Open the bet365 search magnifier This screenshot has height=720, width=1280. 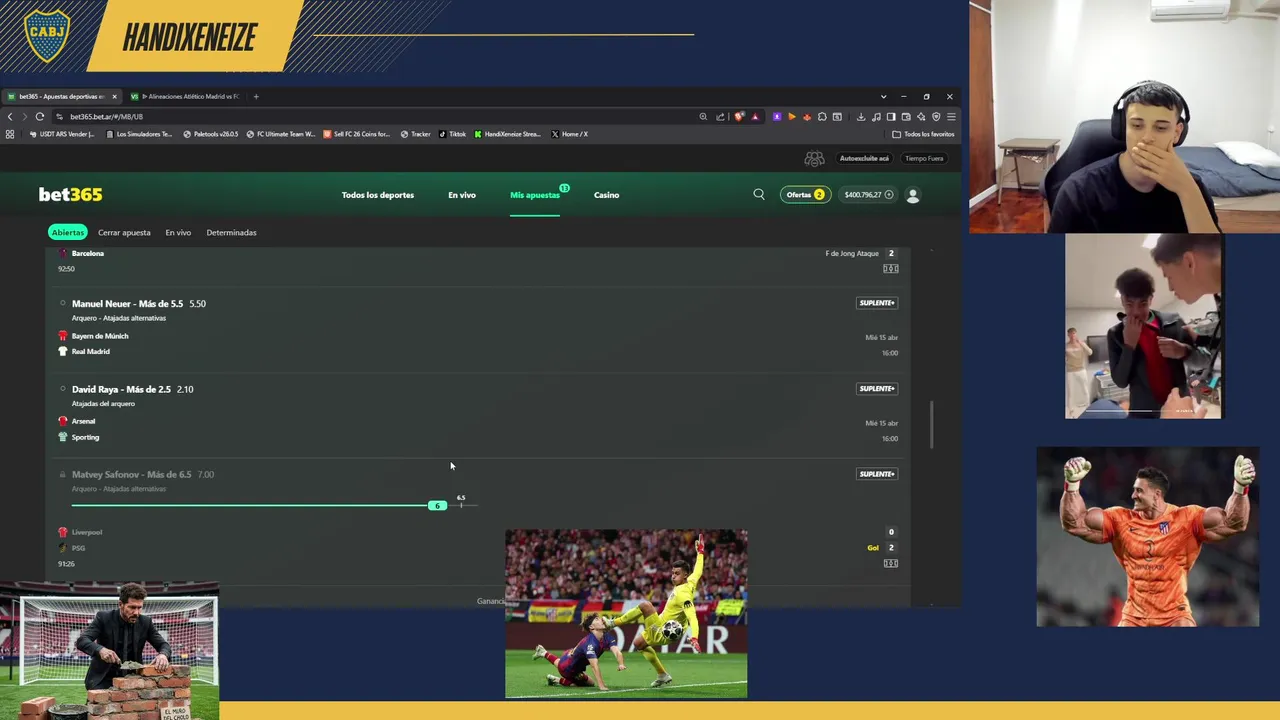[x=759, y=194]
